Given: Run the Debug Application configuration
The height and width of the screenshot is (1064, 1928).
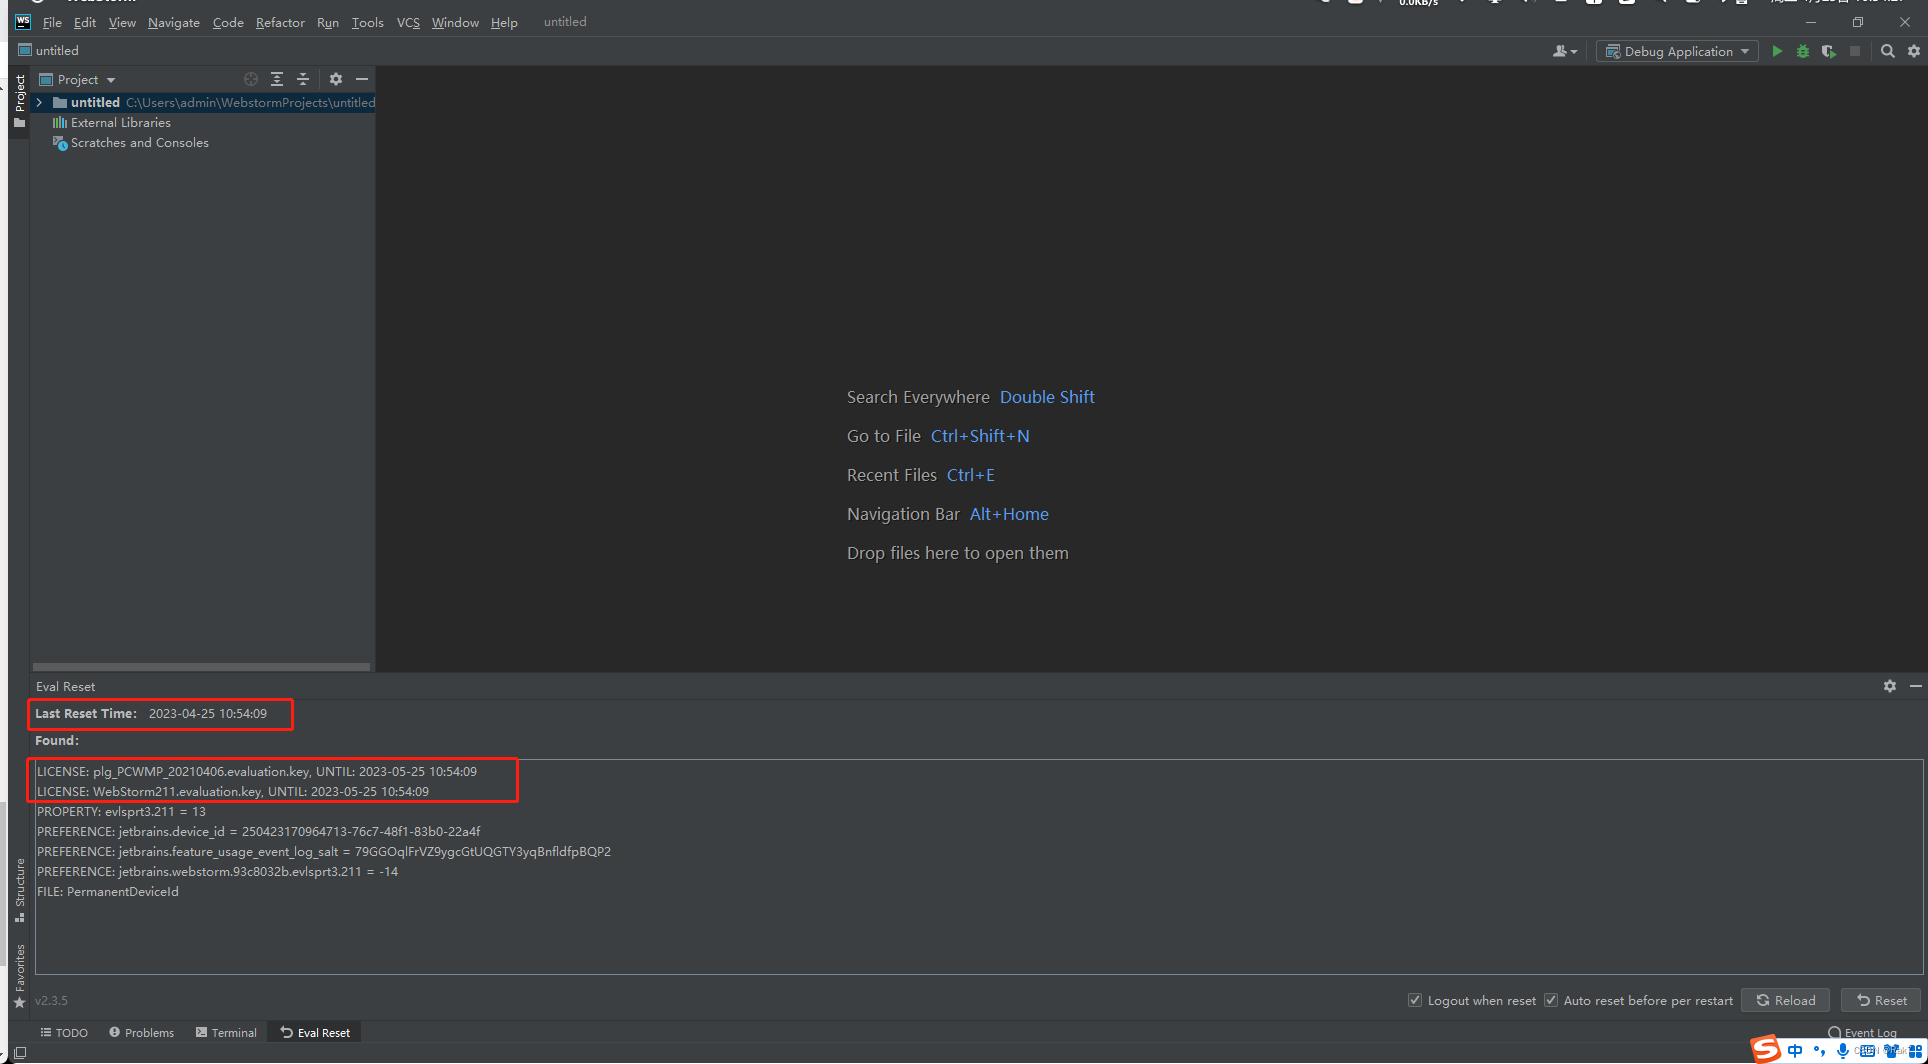Looking at the screenshot, I should click(1777, 51).
